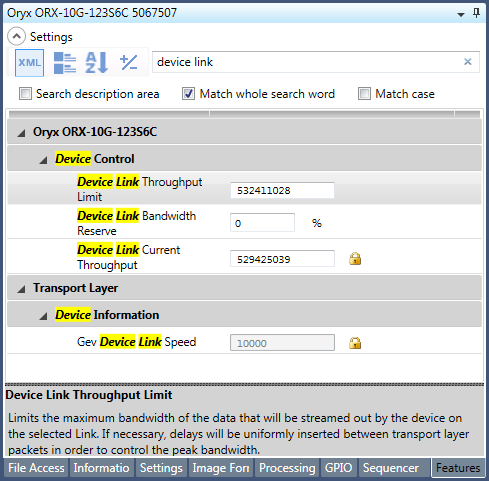Clear the search box with X icon
The width and height of the screenshot is (489, 481).
(468, 62)
